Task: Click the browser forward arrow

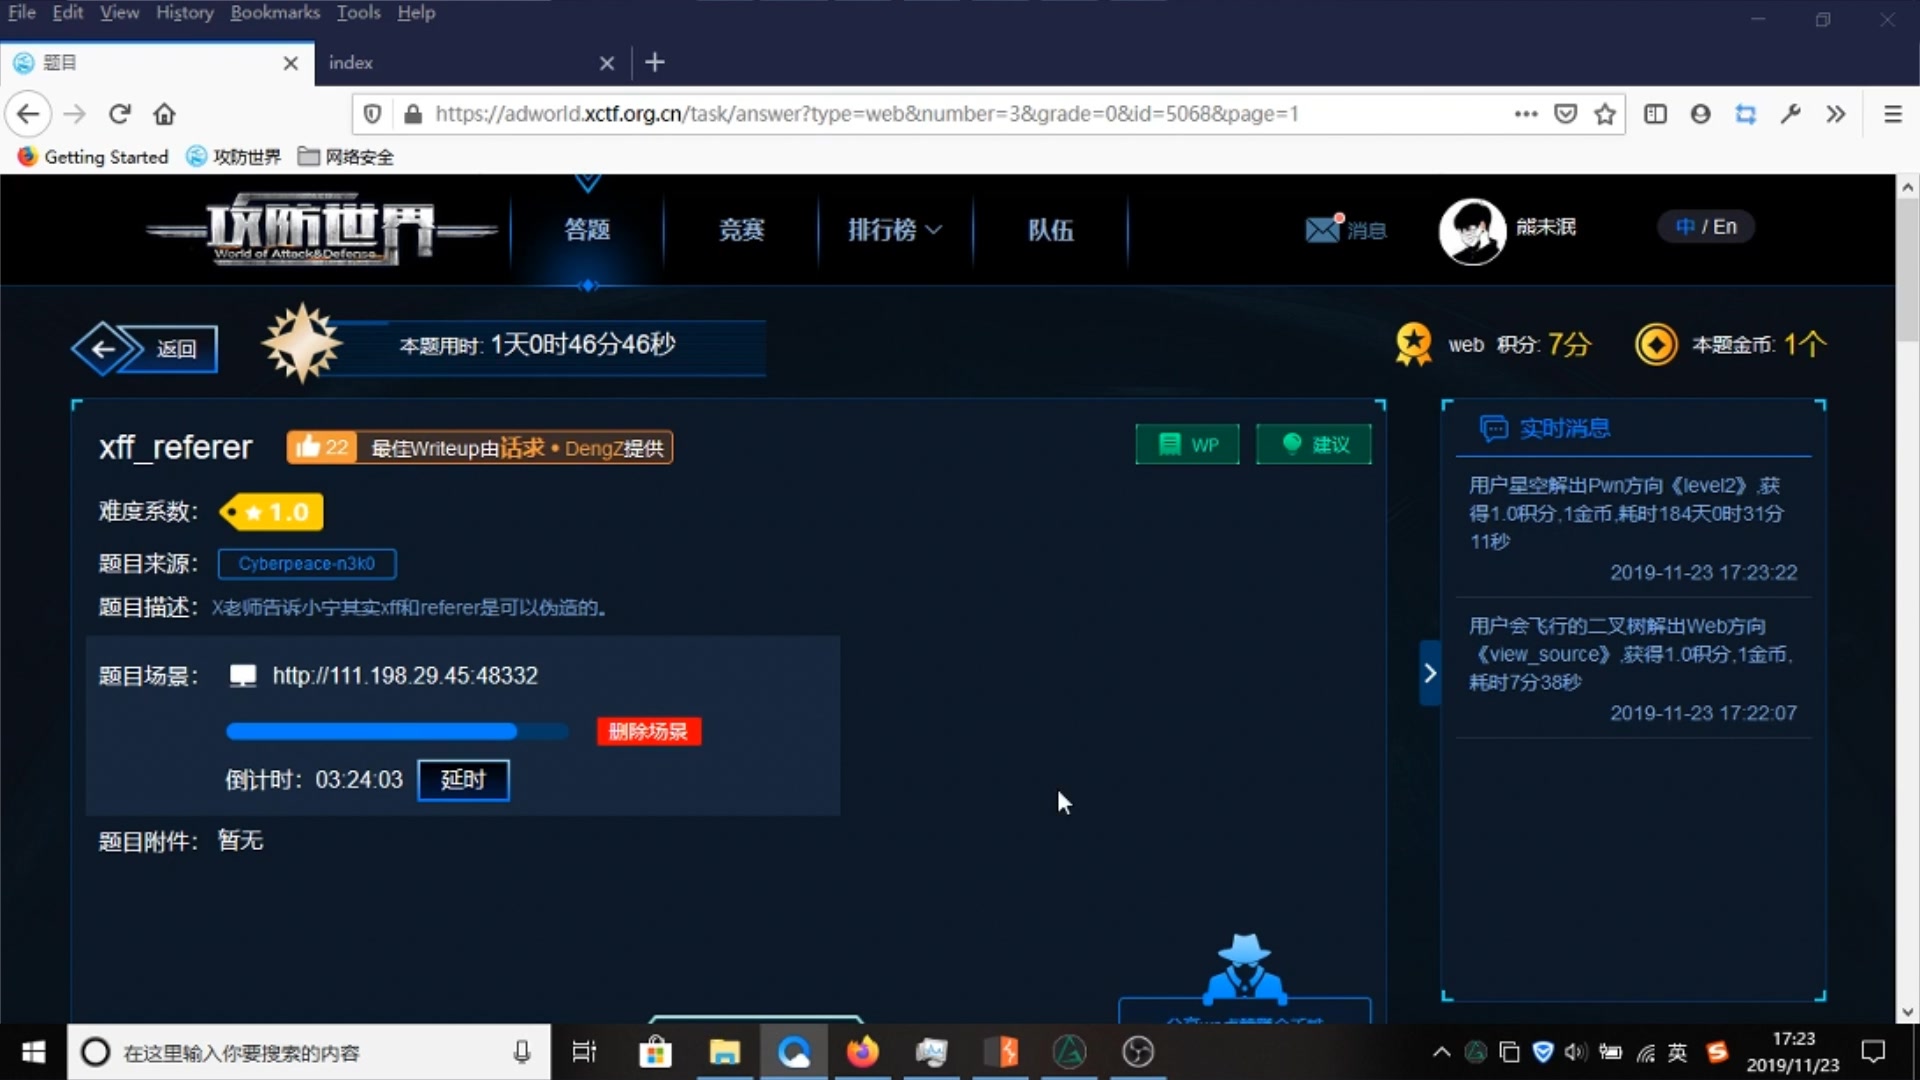Action: [x=75, y=114]
